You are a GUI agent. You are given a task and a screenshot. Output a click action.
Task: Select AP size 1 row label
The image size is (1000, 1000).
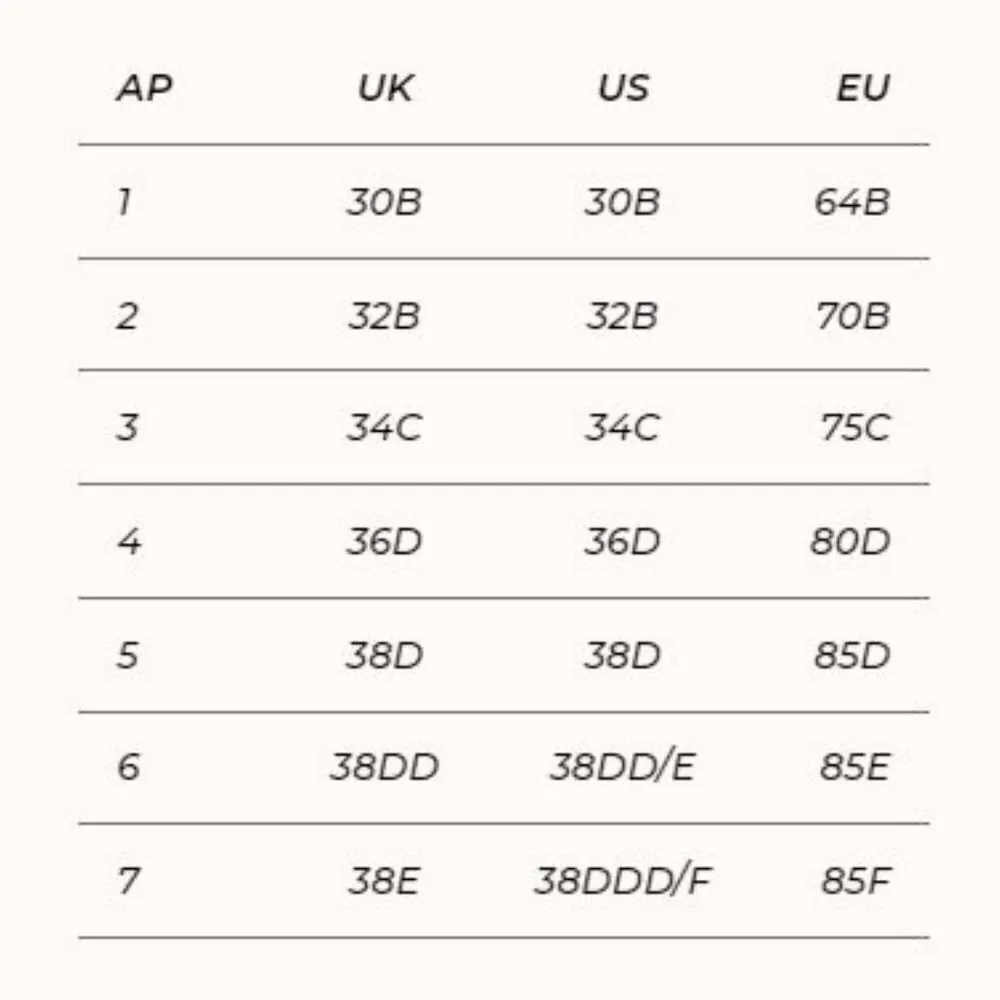(124, 202)
